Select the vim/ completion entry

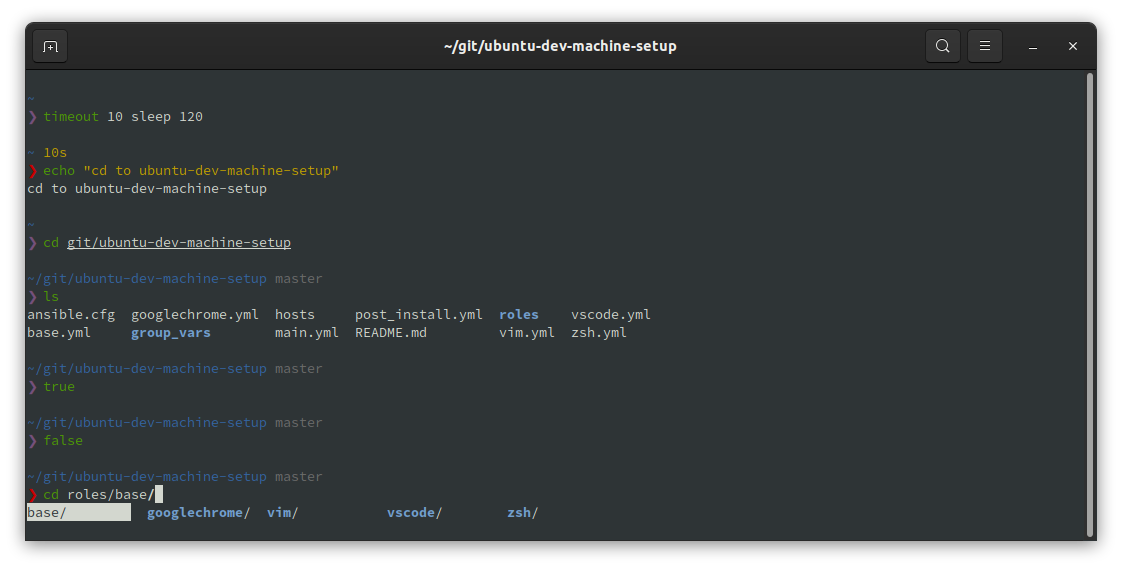(282, 512)
